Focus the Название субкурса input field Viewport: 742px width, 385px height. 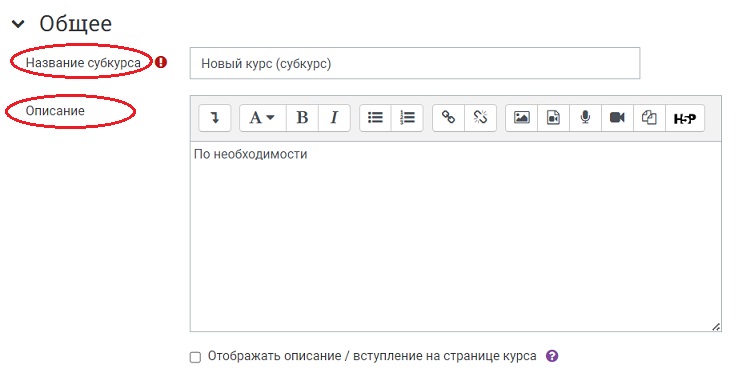pos(415,63)
